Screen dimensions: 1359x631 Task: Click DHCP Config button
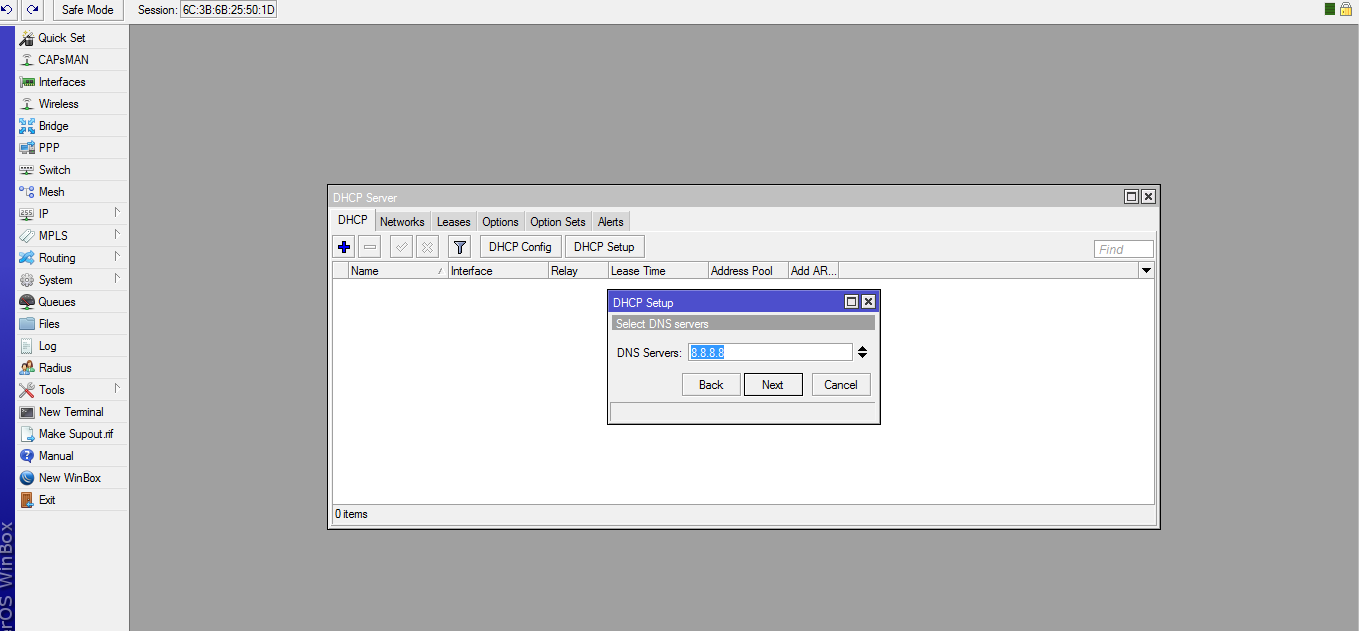point(520,247)
